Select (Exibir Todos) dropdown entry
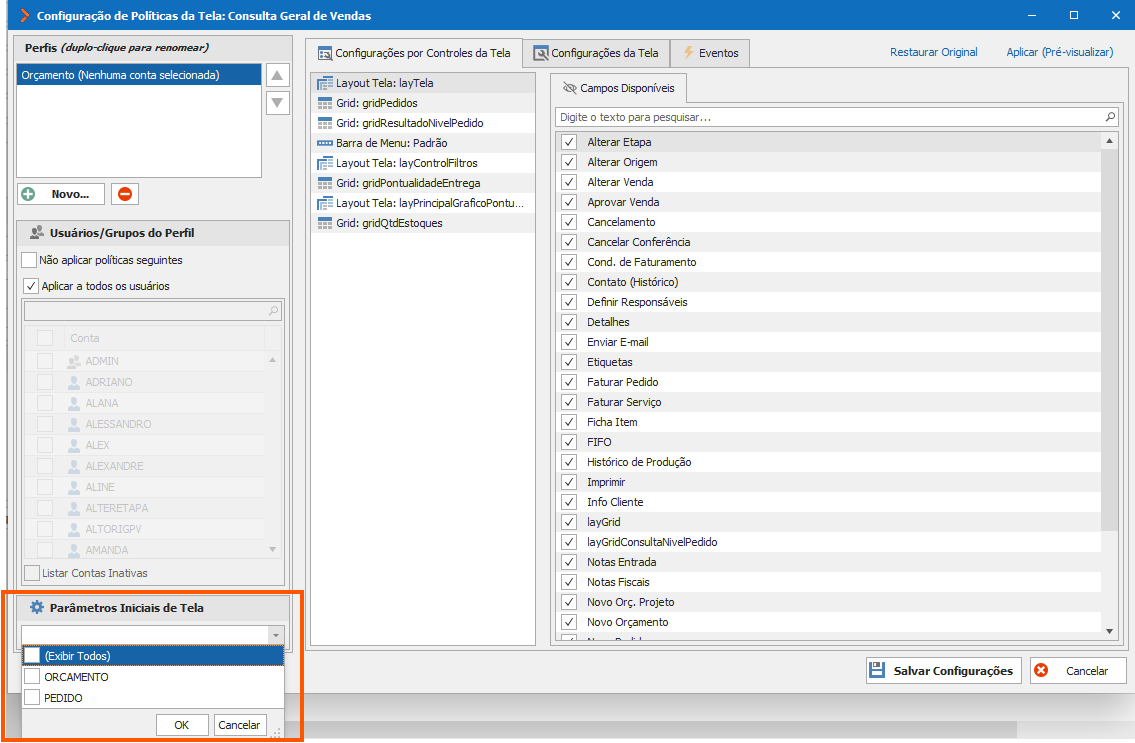This screenshot has height=743, width=1135. tap(153, 655)
